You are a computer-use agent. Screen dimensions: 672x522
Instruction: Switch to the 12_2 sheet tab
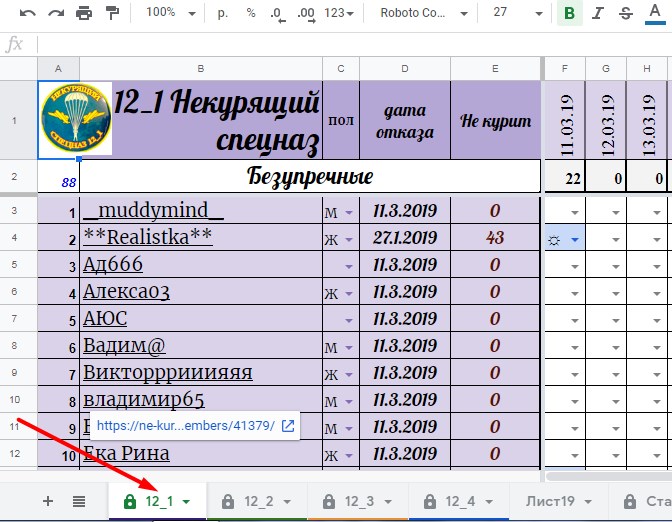258,501
